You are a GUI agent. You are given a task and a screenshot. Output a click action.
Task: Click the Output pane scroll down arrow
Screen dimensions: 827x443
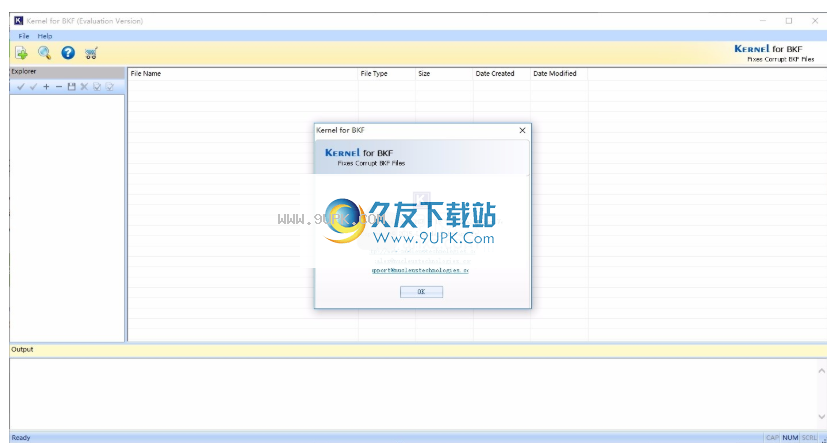[x=822, y=417]
